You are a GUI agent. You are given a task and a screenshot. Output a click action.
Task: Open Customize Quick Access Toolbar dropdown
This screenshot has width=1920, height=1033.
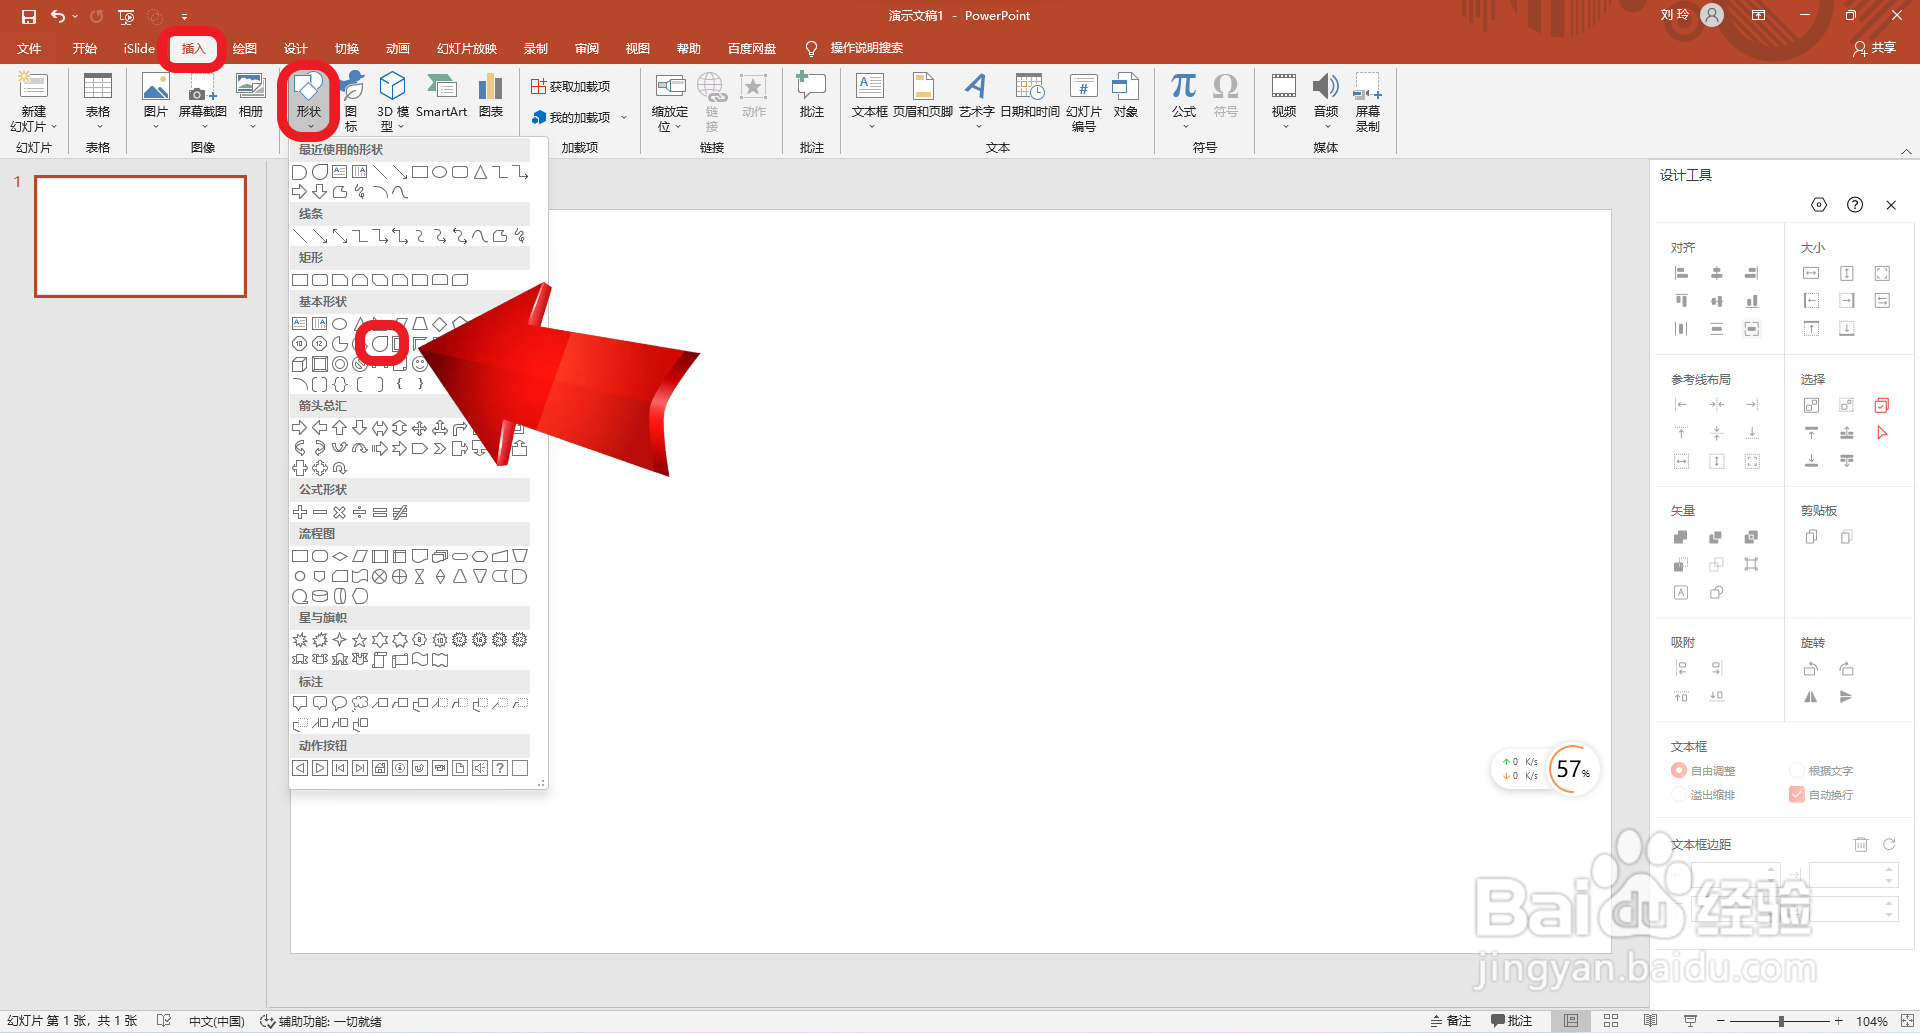[x=184, y=16]
